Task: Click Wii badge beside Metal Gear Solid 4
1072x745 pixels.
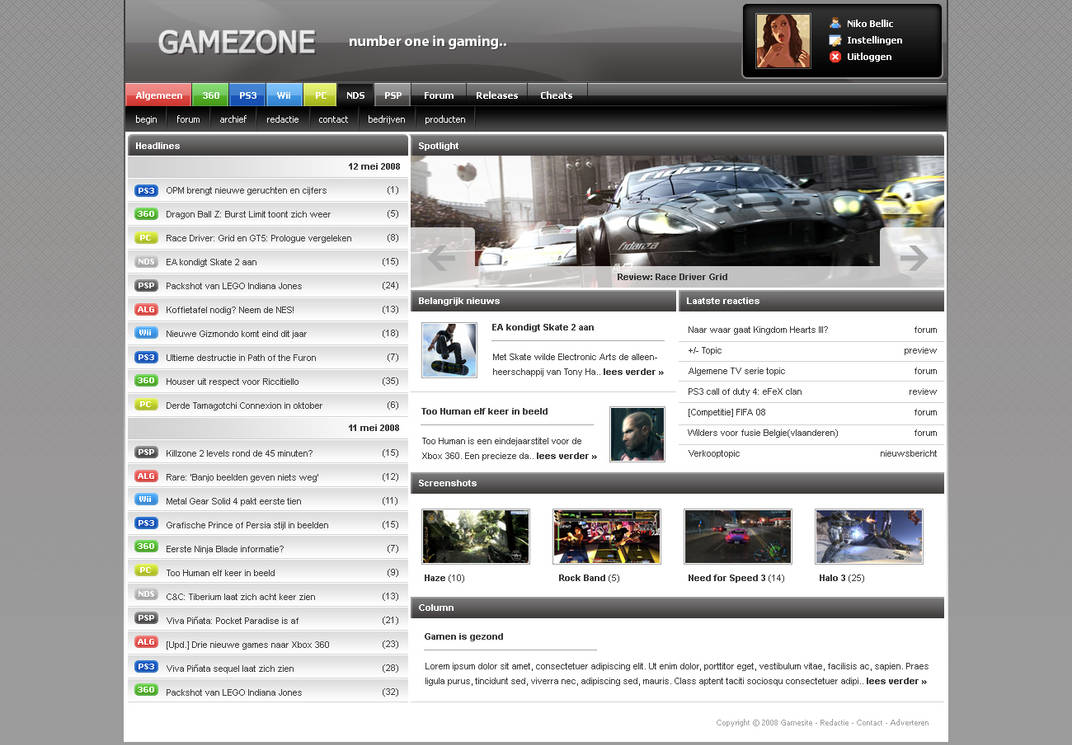Action: click(146, 500)
